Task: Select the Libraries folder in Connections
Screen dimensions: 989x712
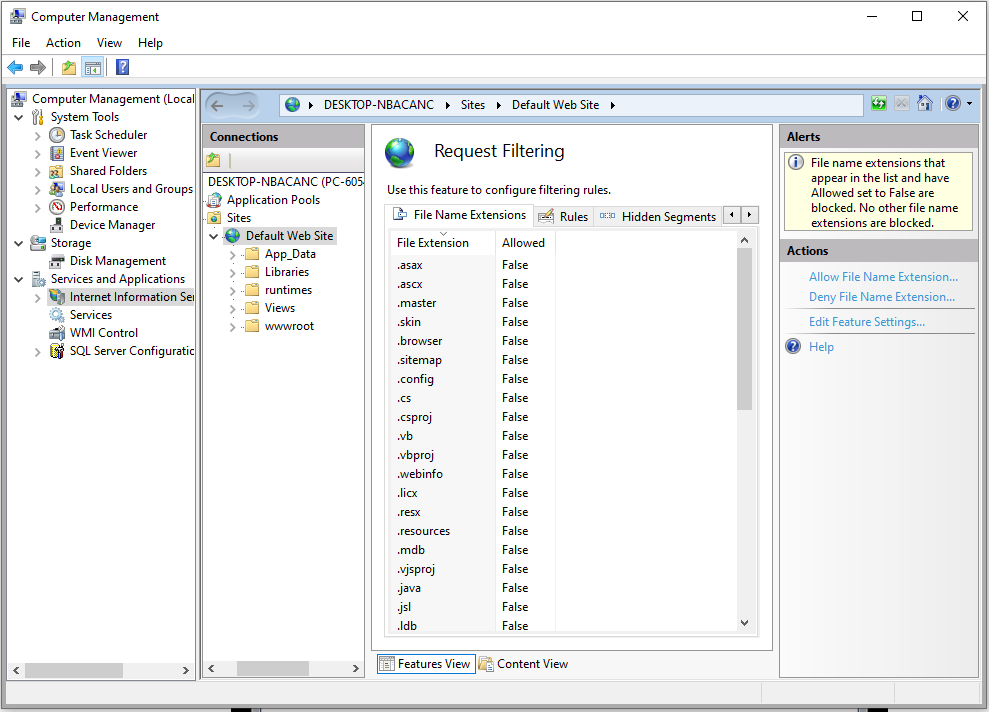Action: coord(286,272)
